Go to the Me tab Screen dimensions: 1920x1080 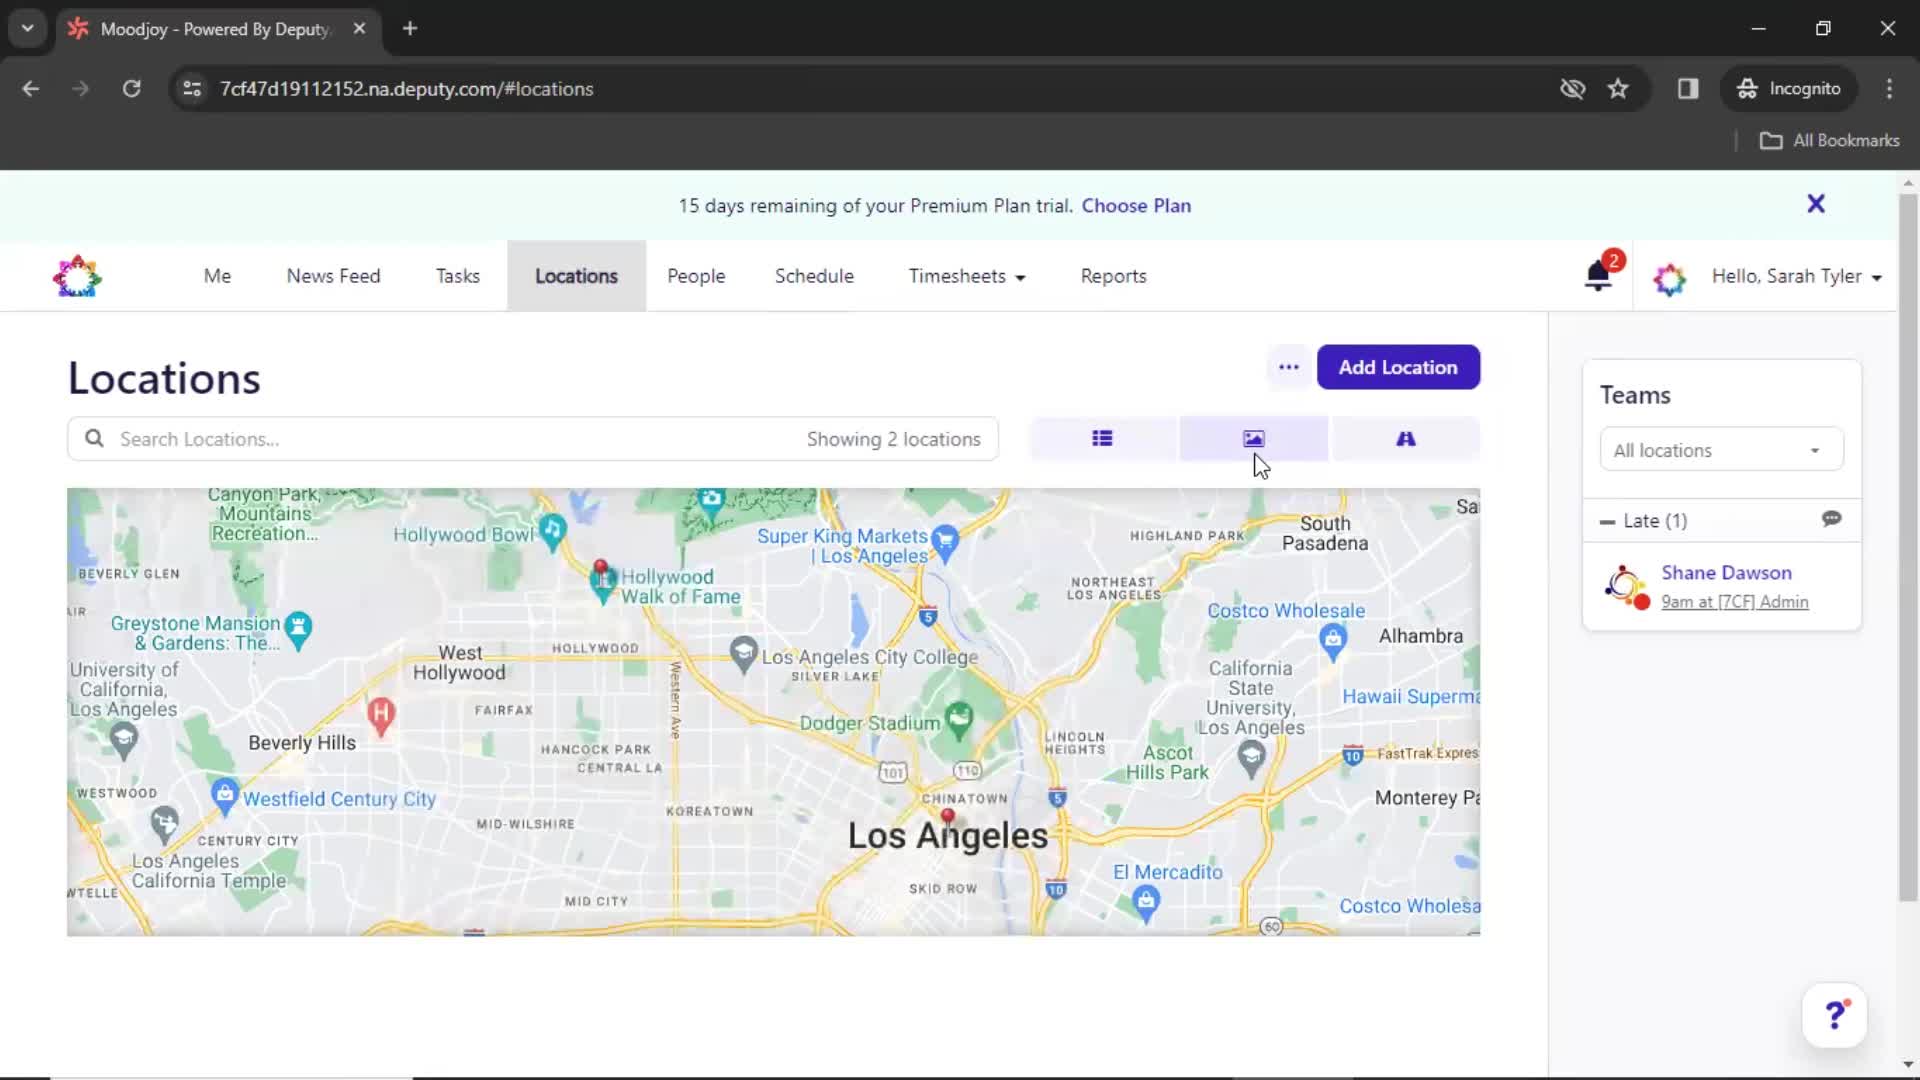[x=217, y=276]
